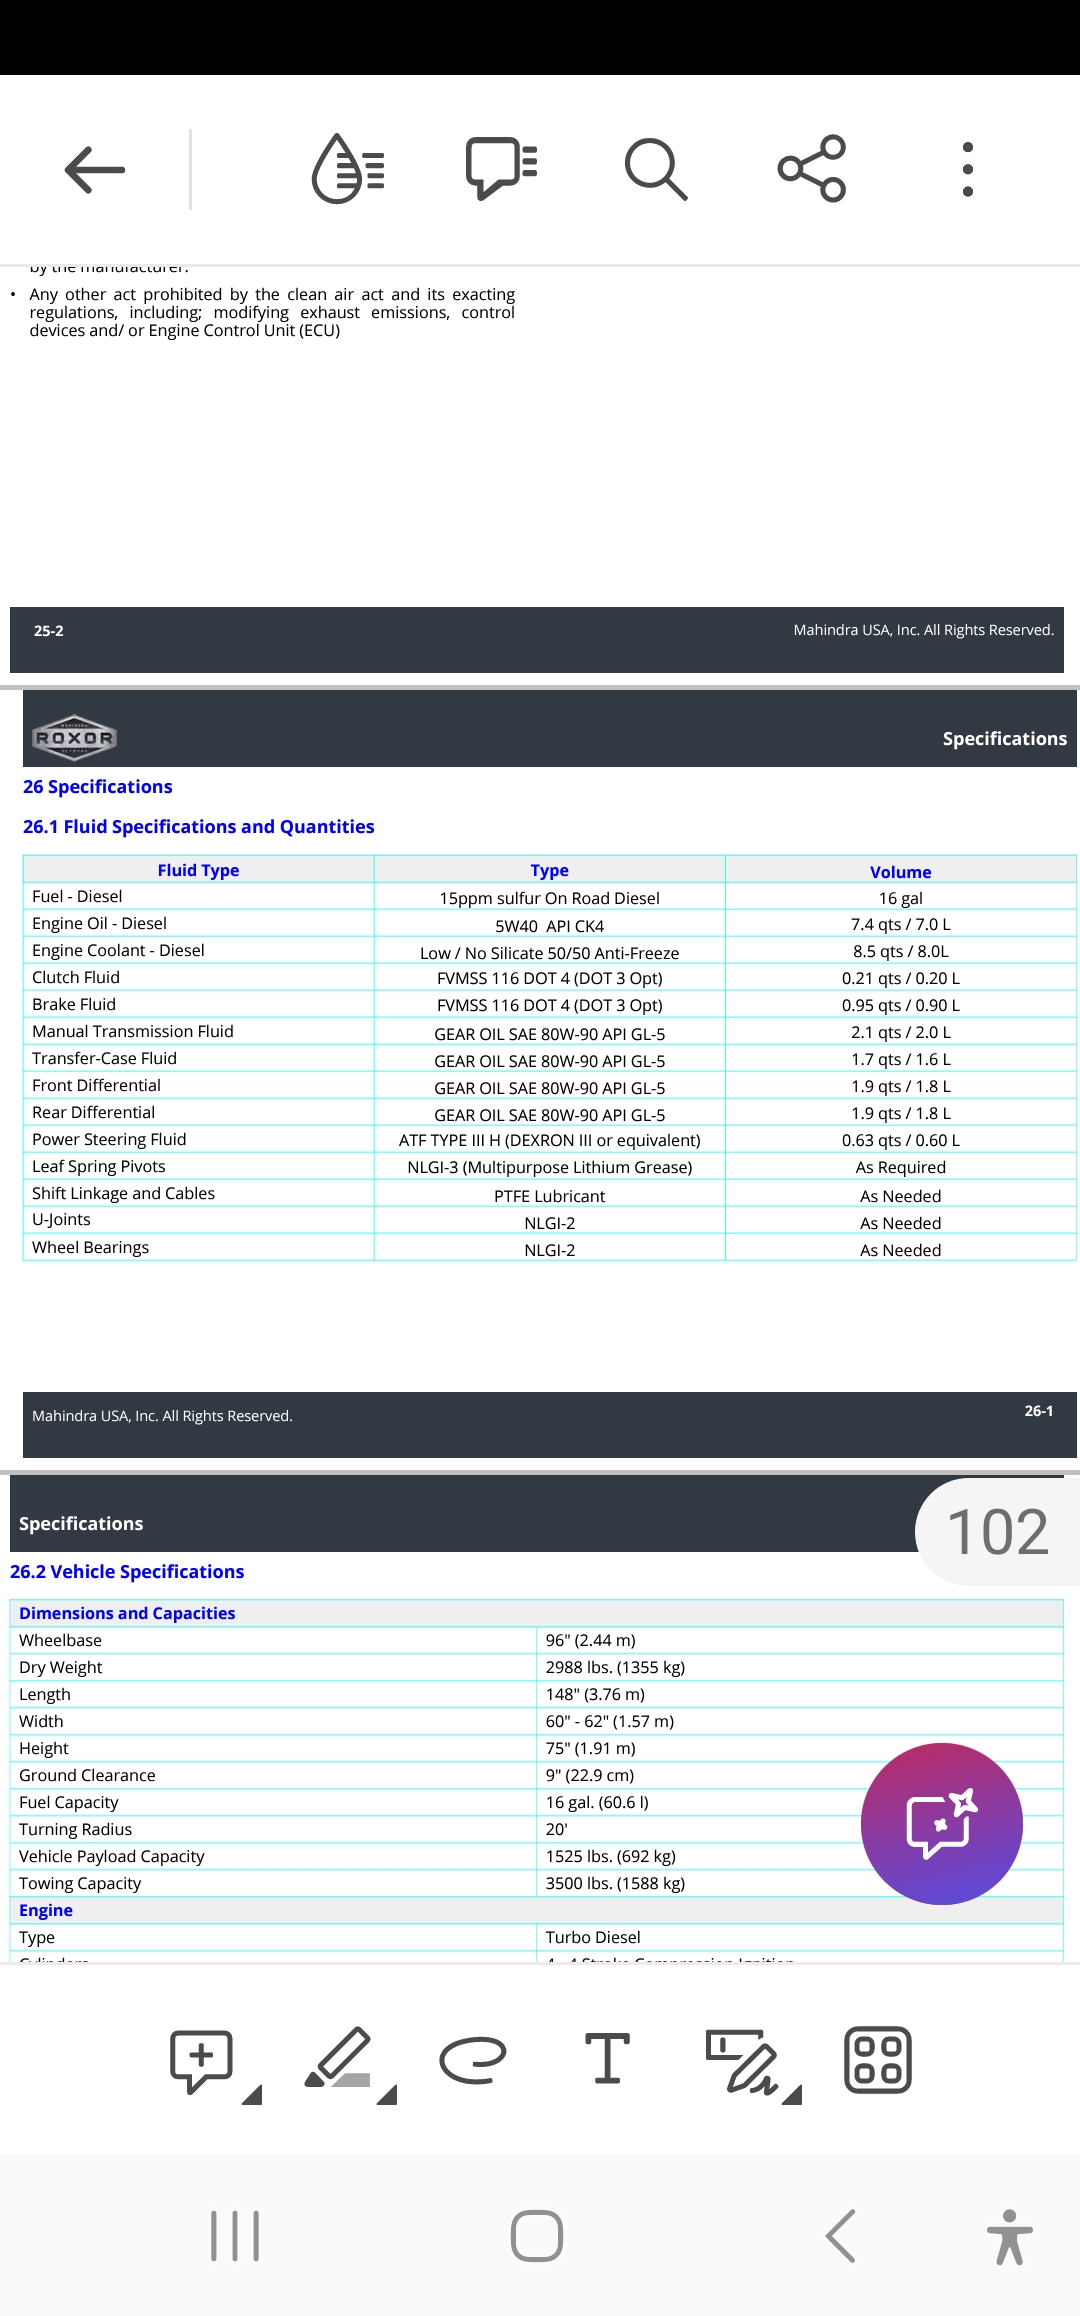Launch the AI Assistant floating button
This screenshot has width=1080, height=2316.
click(941, 1823)
